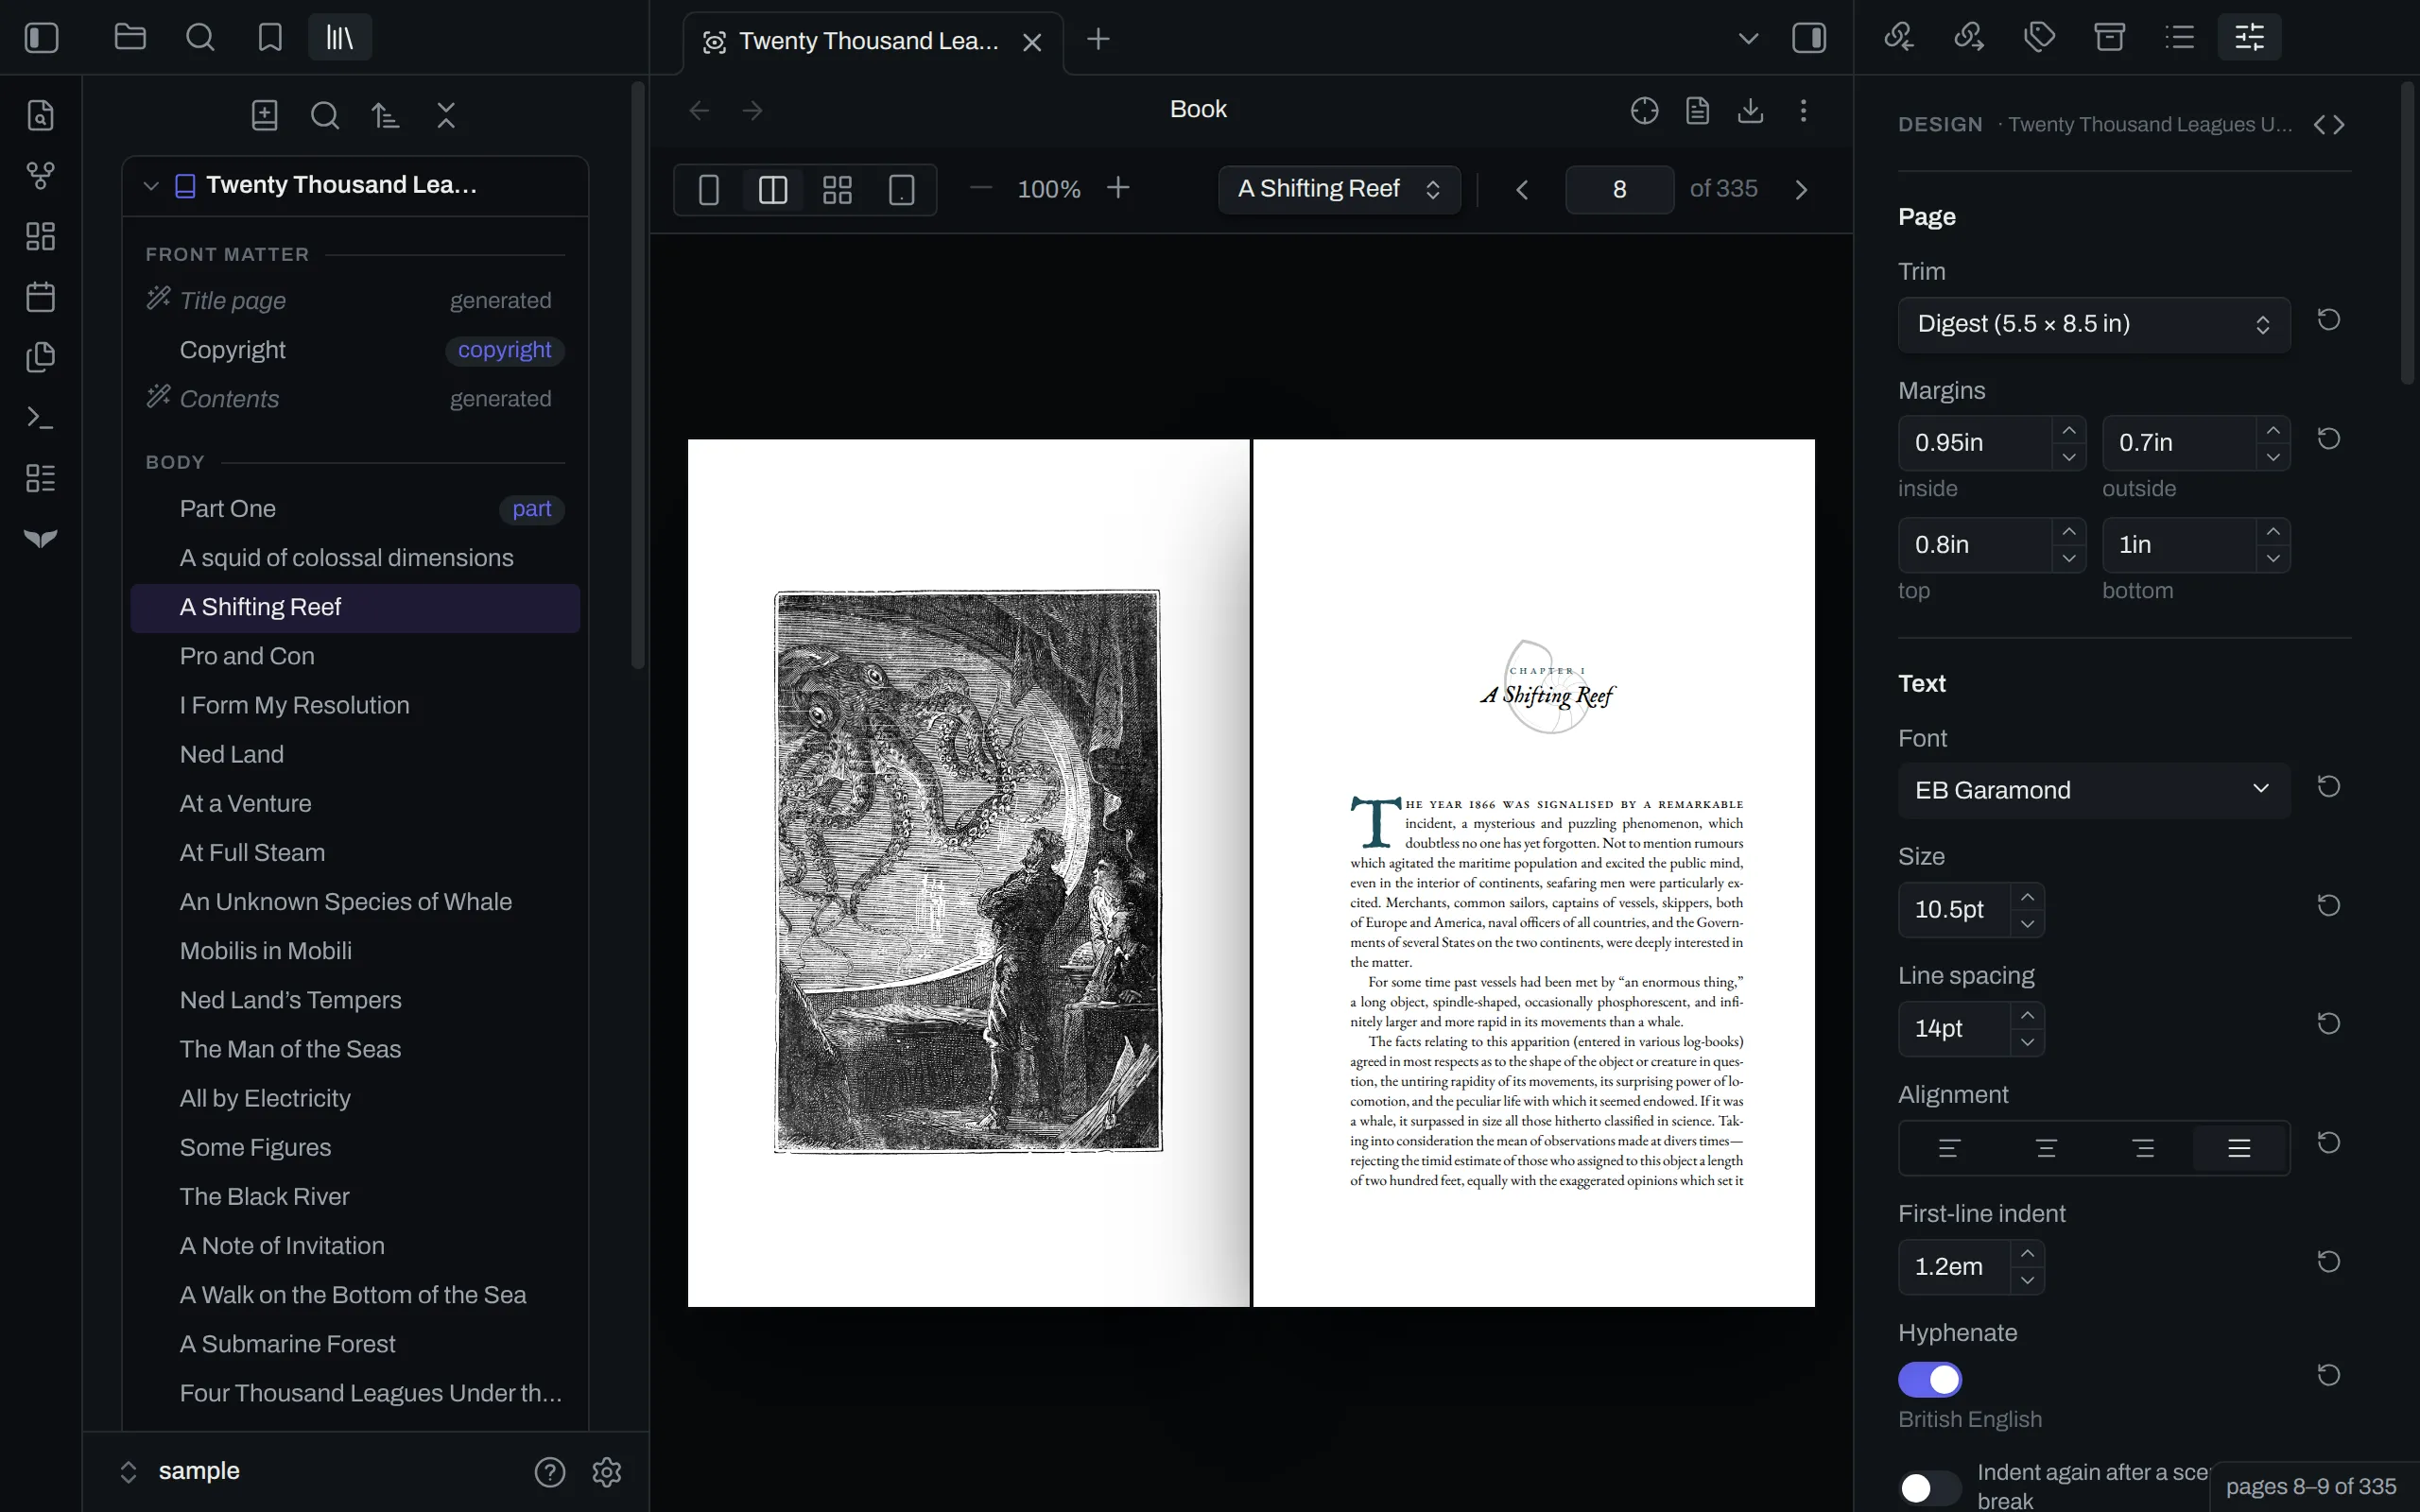Increase font Size stepper up

pos(2027,897)
